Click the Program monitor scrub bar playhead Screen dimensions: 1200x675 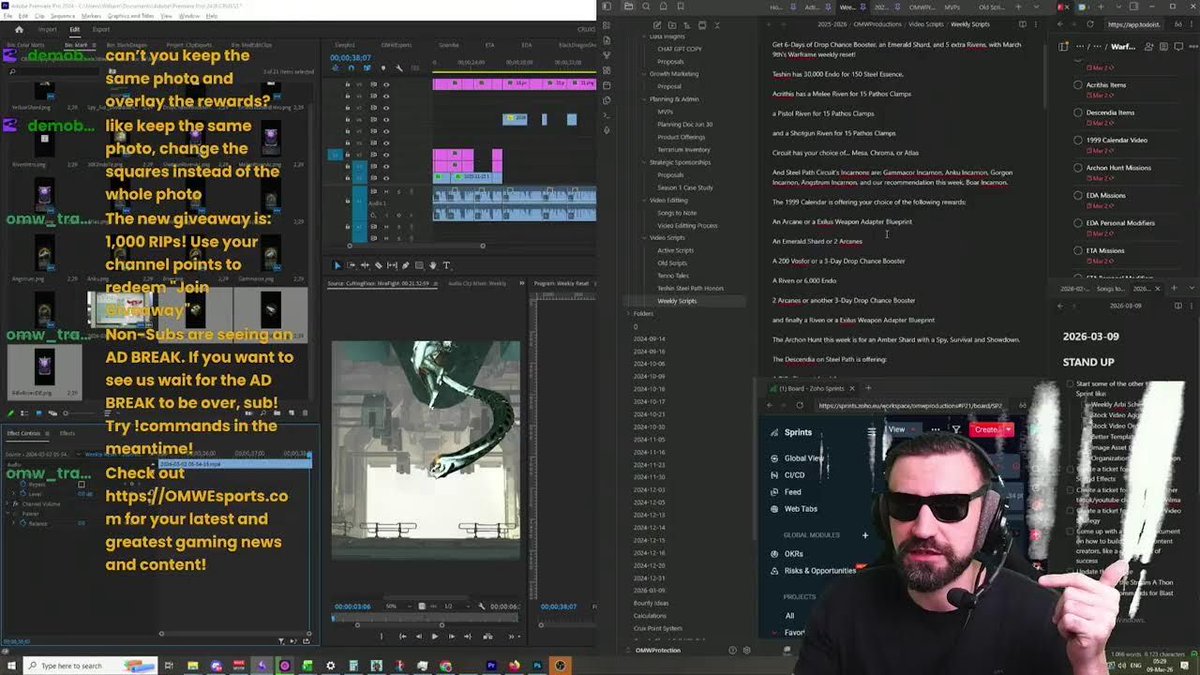point(333,618)
